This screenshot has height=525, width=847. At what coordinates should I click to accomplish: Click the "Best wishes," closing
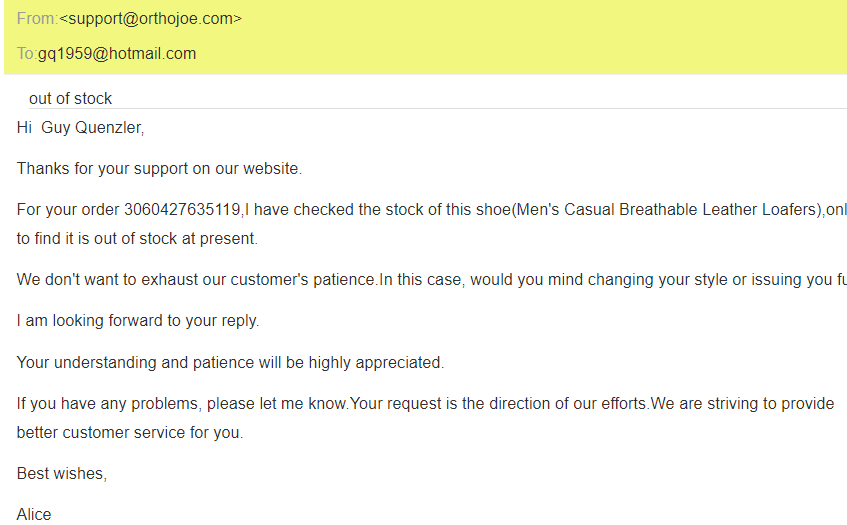(62, 473)
